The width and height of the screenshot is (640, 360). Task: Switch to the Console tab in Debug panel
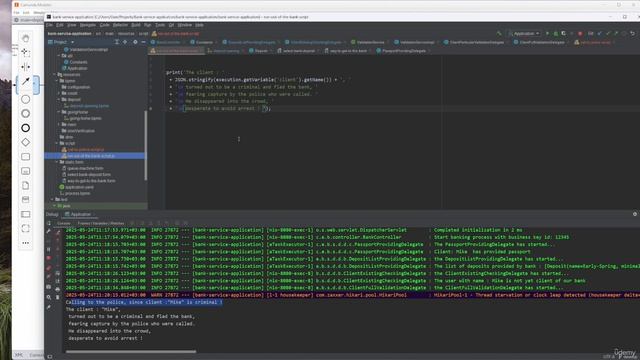(x=64, y=223)
